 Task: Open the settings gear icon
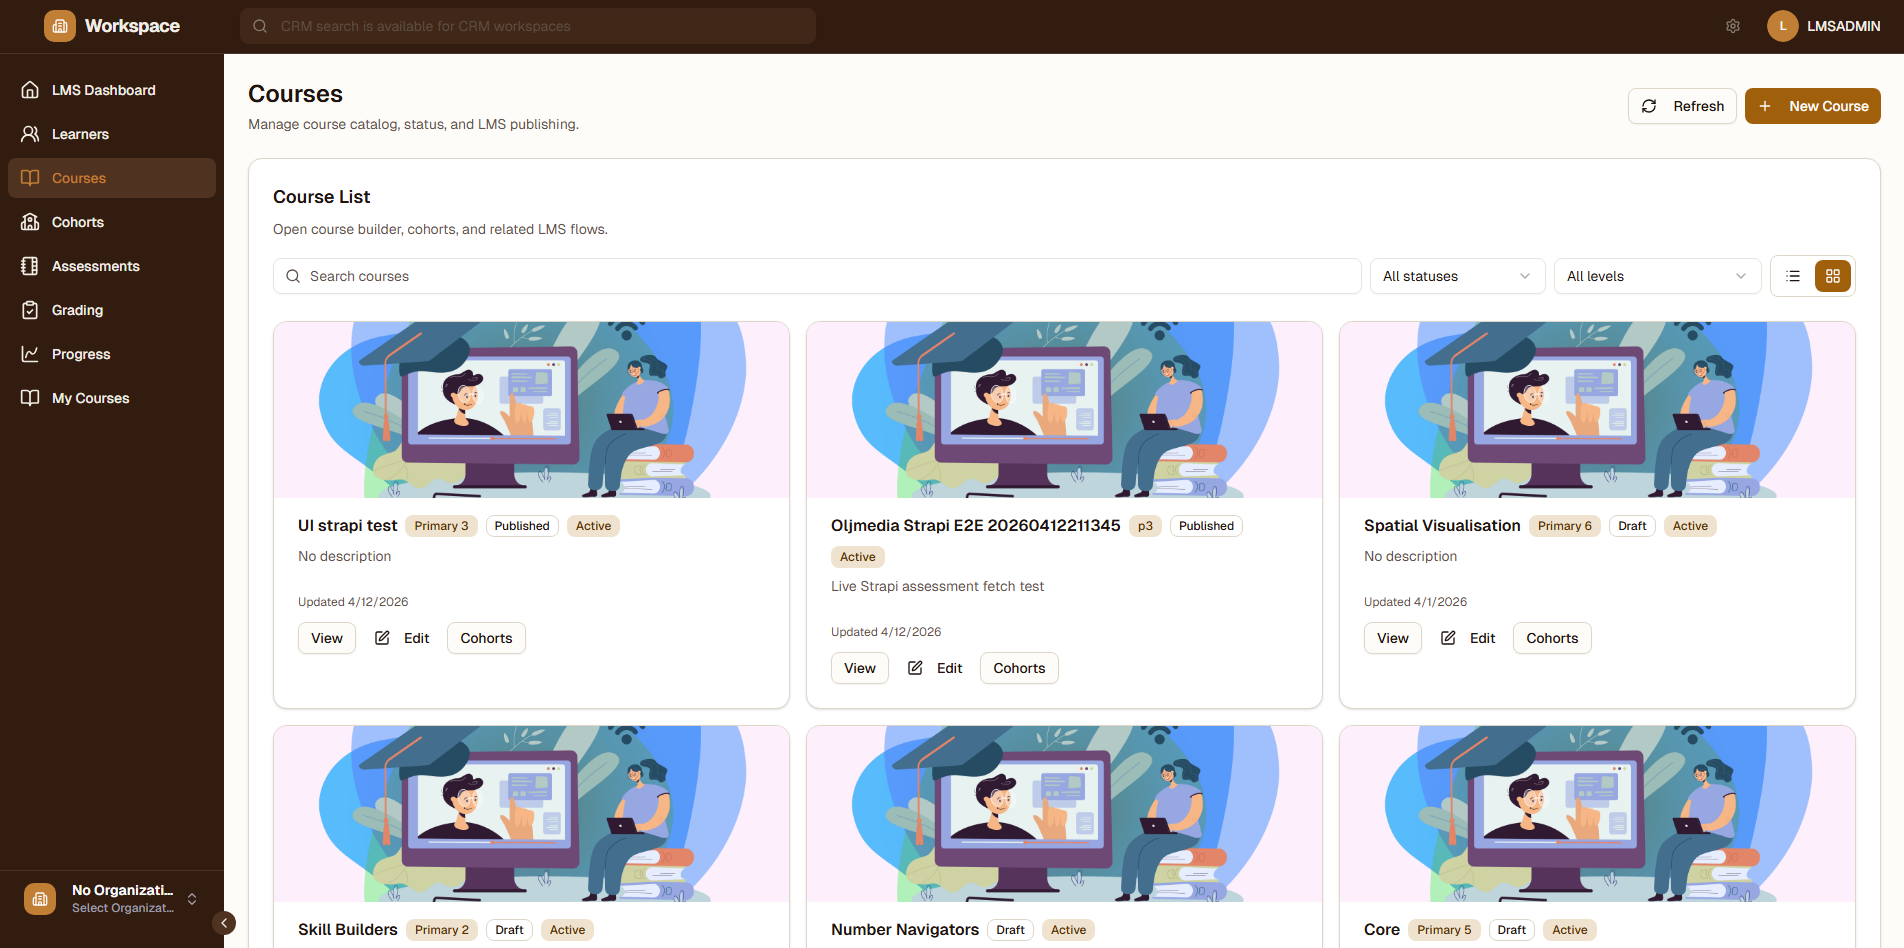click(1733, 26)
